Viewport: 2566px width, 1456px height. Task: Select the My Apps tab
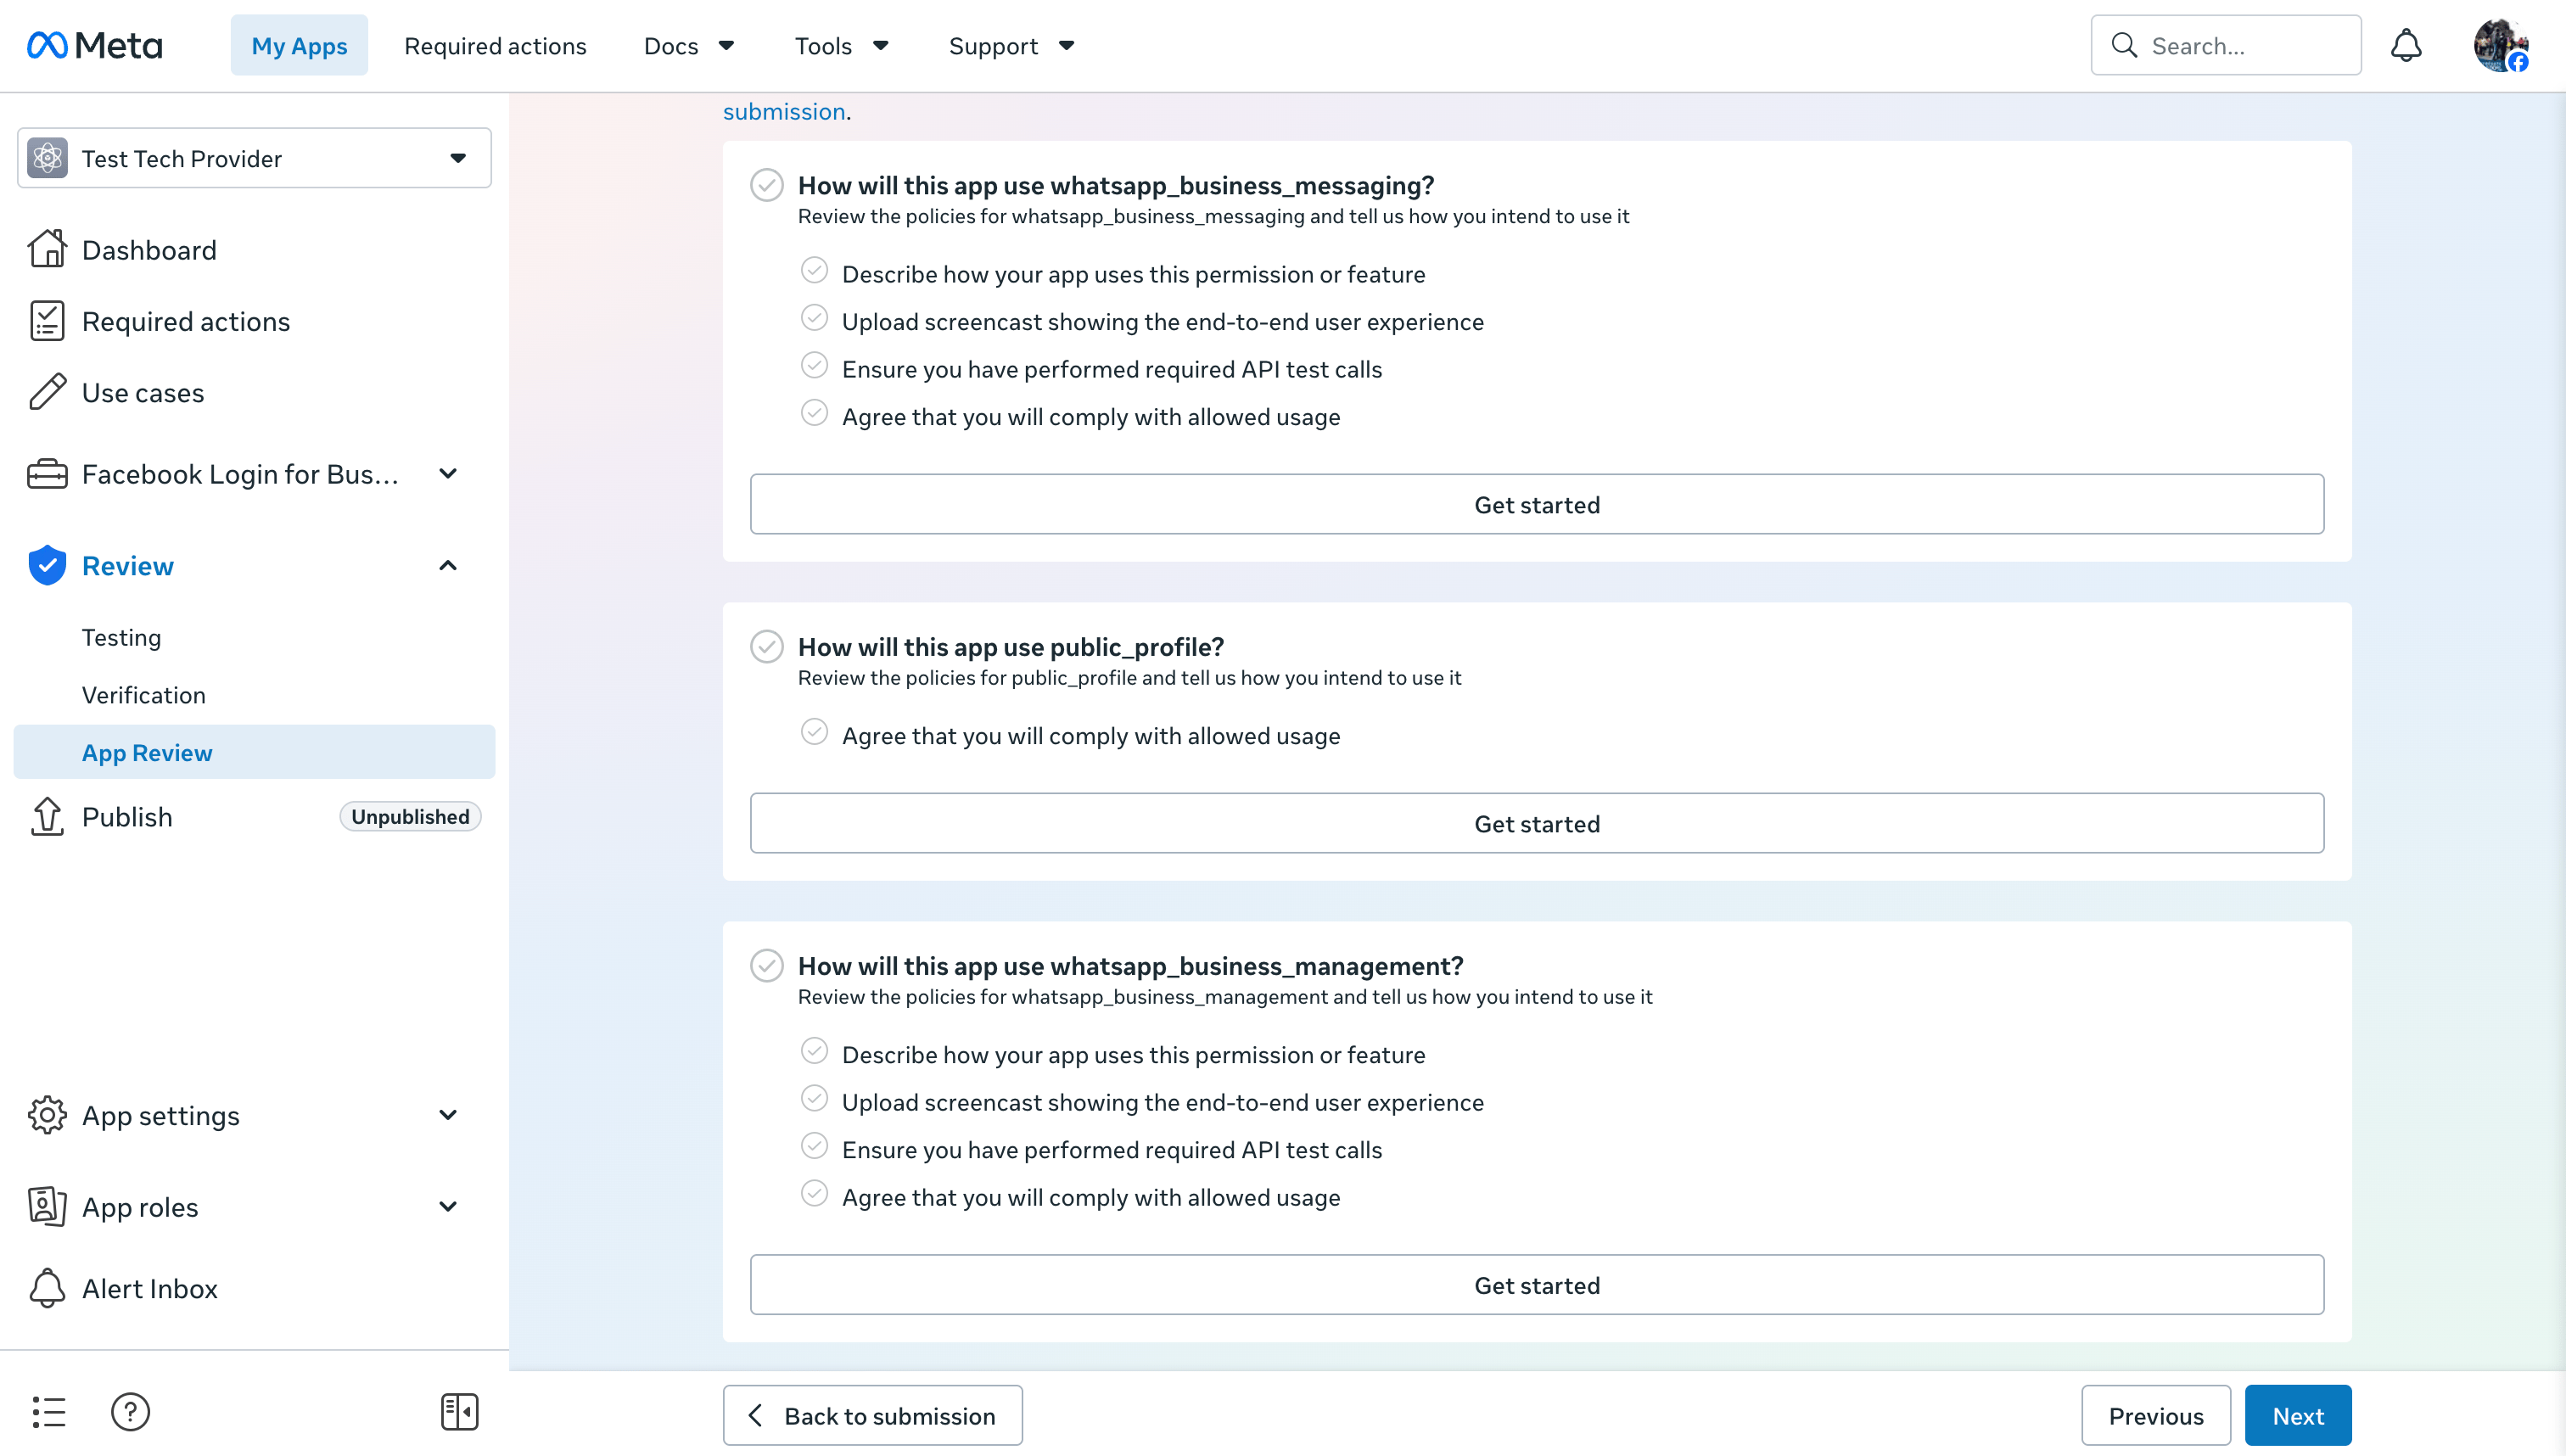pyautogui.click(x=299, y=46)
